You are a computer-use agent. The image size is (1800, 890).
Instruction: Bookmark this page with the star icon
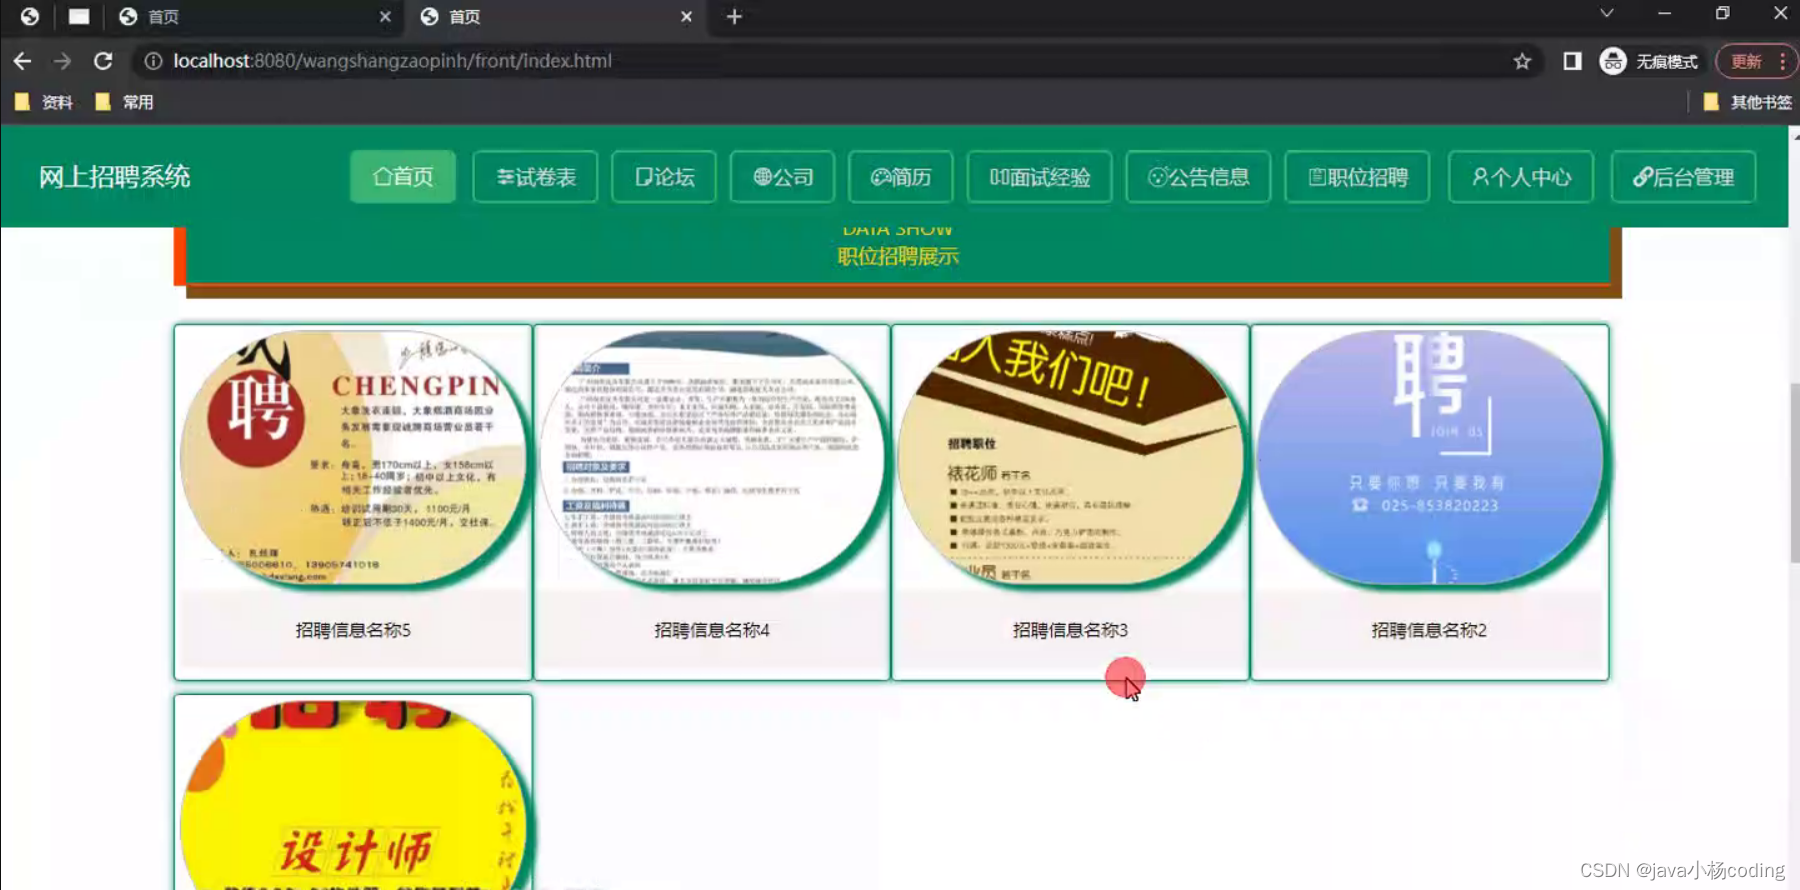pos(1522,61)
